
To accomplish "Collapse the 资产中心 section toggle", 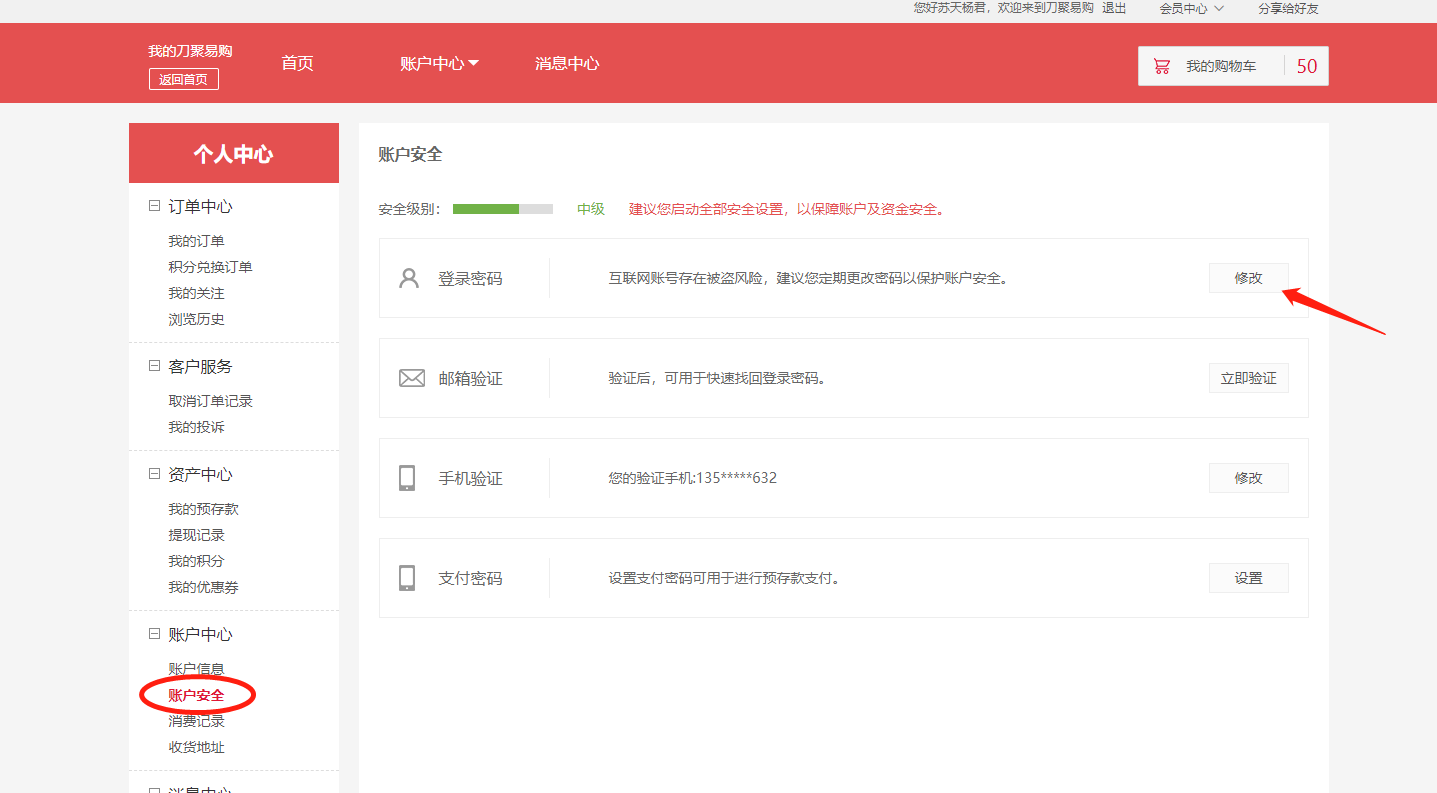I will [x=154, y=474].
